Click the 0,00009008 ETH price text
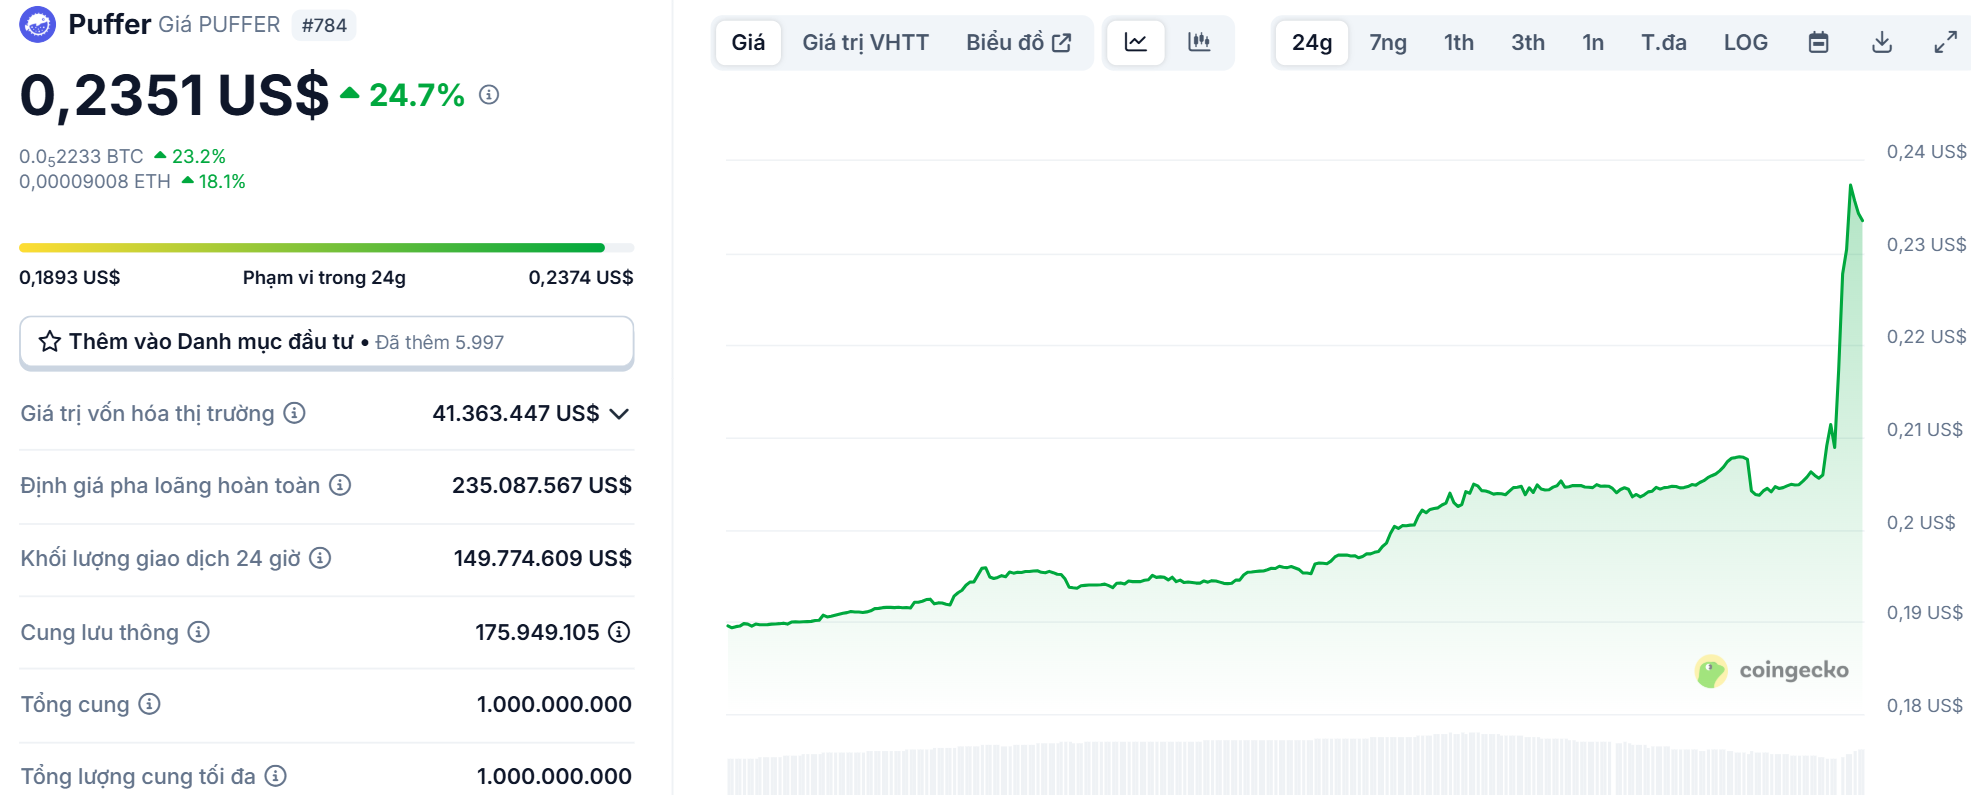Screen dimensions: 1971x795 95,181
